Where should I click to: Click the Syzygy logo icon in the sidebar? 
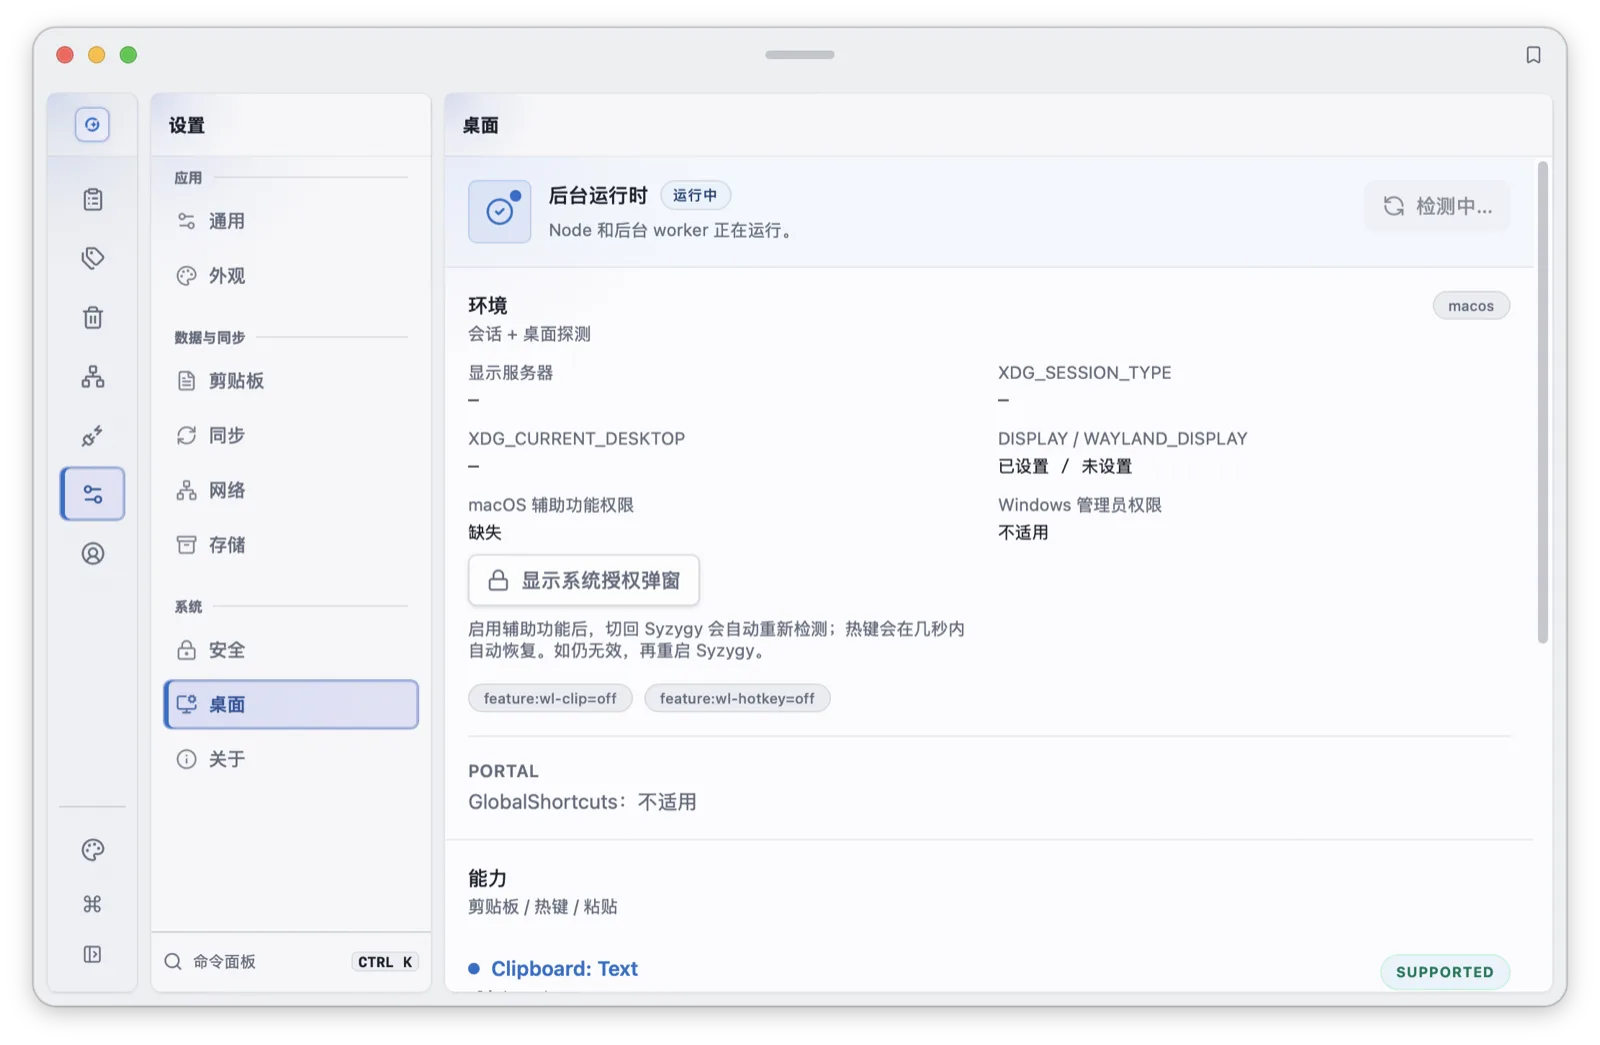[x=92, y=125]
